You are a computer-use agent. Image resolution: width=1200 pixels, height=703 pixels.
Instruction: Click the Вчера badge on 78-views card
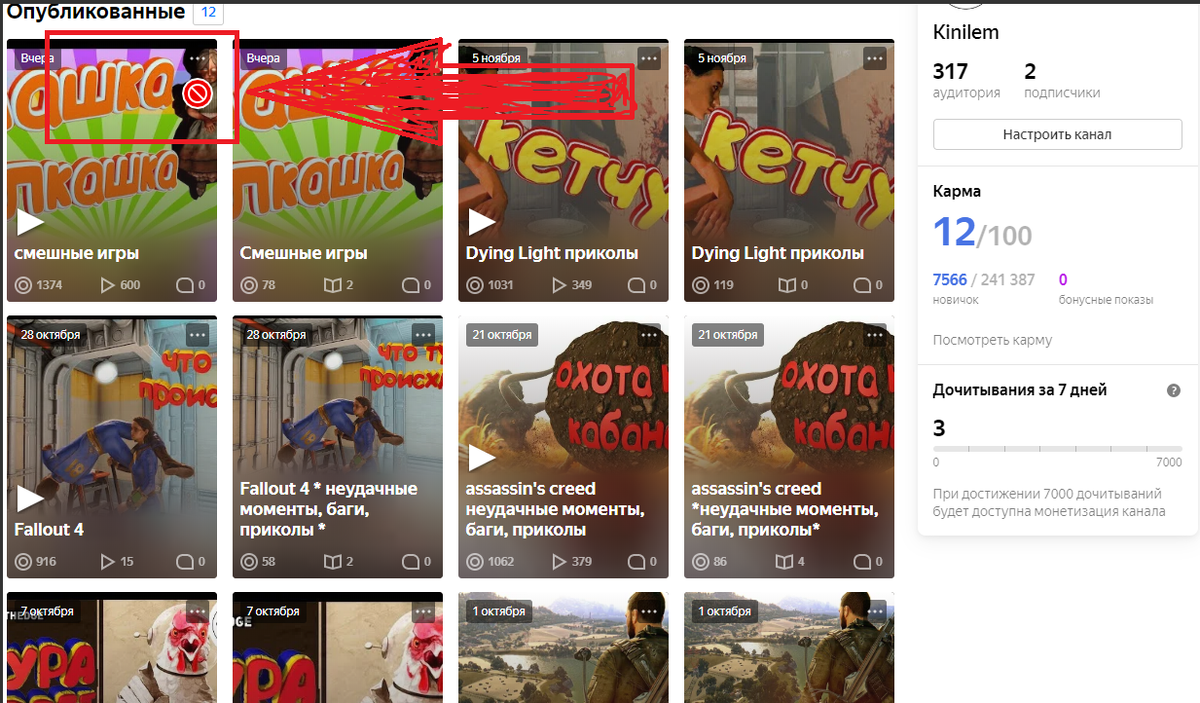(x=263, y=58)
